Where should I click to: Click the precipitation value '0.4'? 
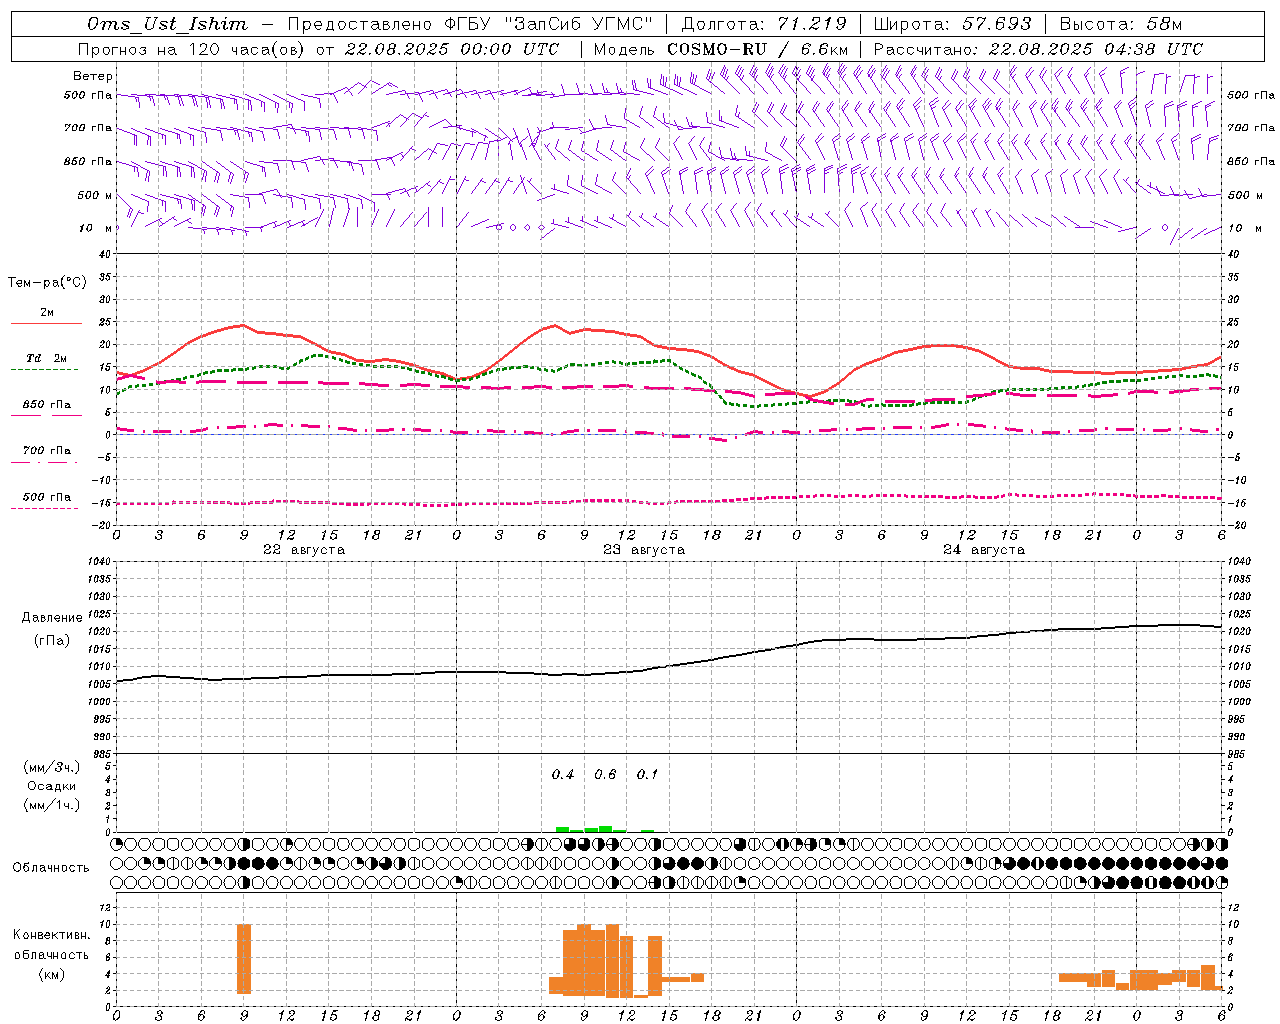coord(563,775)
